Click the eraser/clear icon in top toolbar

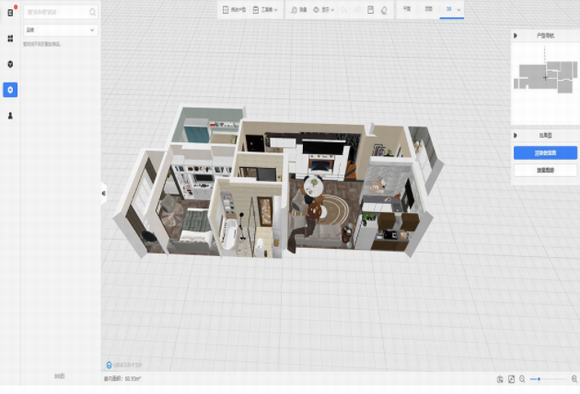384,10
